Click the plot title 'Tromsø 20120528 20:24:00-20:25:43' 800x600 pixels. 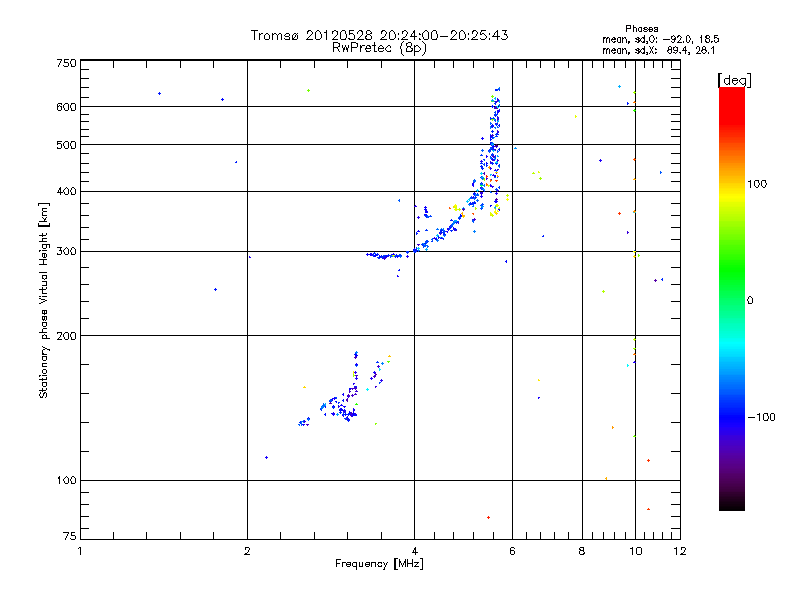[x=379, y=35]
